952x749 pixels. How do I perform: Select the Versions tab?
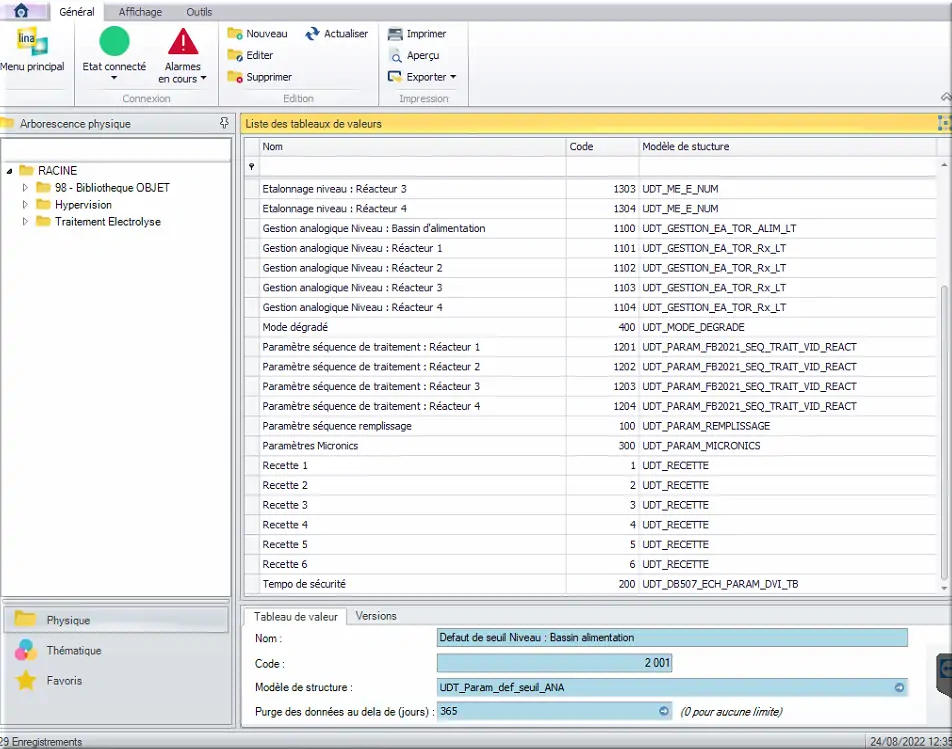376,616
